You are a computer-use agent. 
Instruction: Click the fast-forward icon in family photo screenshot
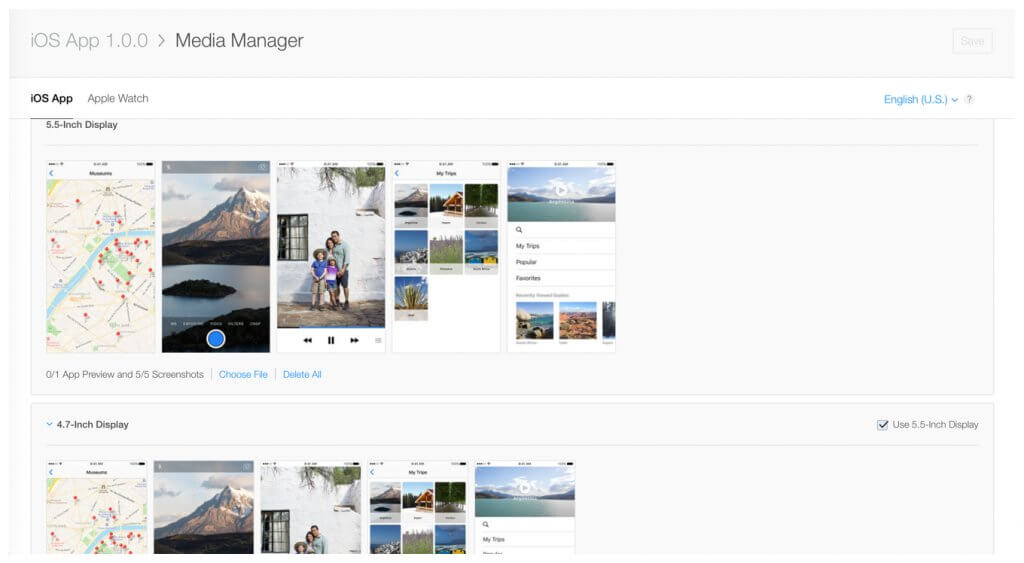355,340
